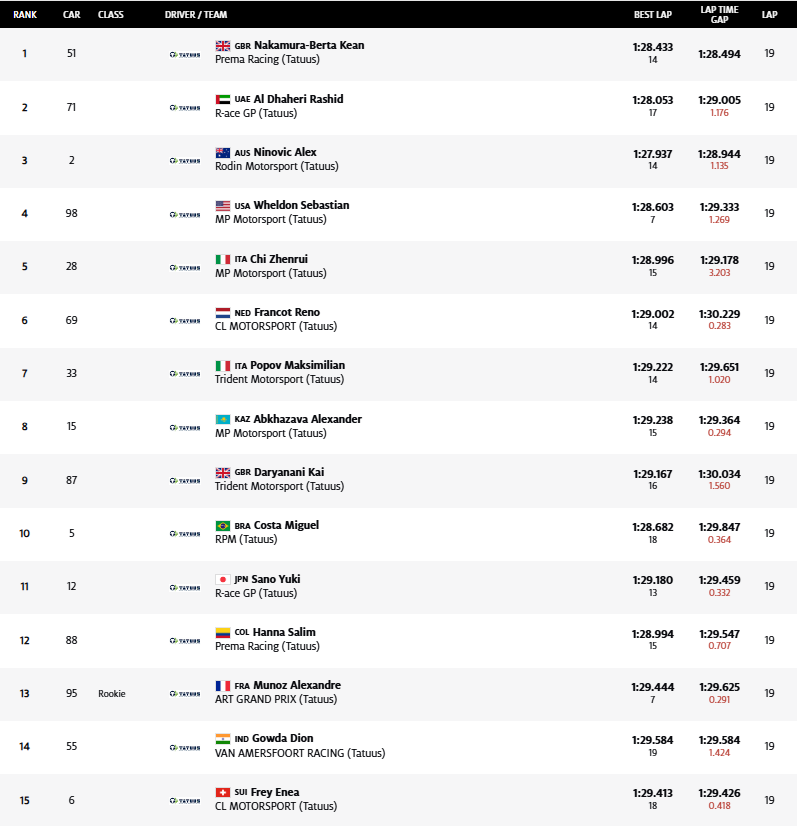The width and height of the screenshot is (797, 826).
Task: Click the Kazakhstan flag beside Abkhazava Alexander
Action: [x=223, y=419]
